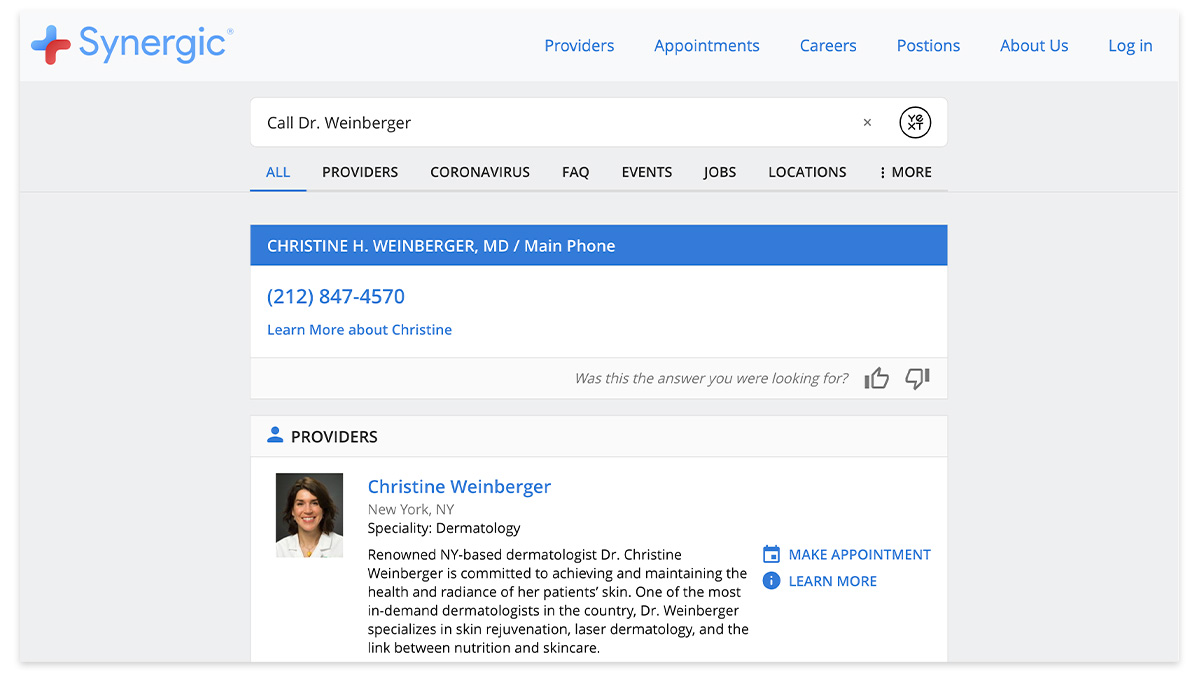1200x675 pixels.
Task: Open Learn More about Christine link
Action: click(x=359, y=330)
